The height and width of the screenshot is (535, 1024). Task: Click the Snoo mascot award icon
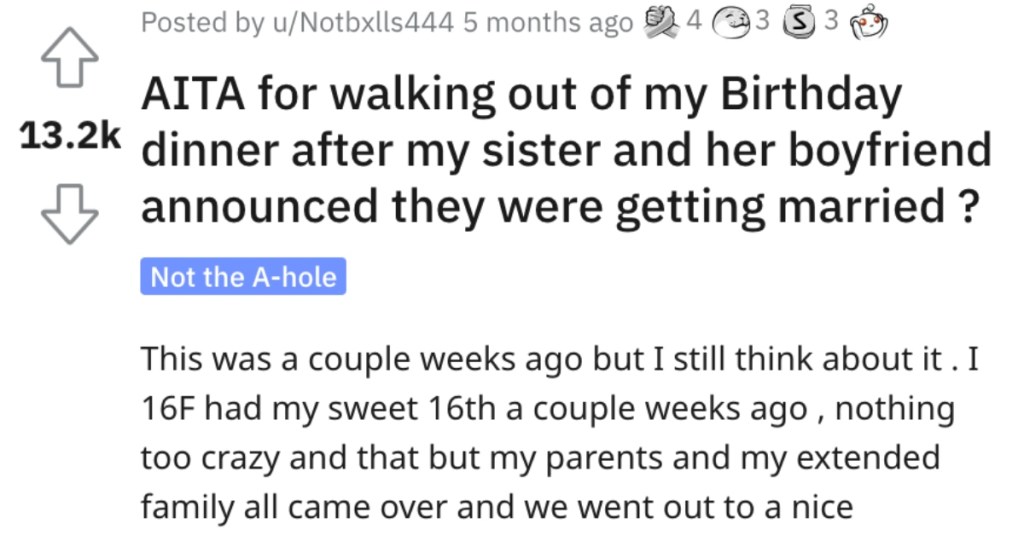pyautogui.click(x=869, y=22)
